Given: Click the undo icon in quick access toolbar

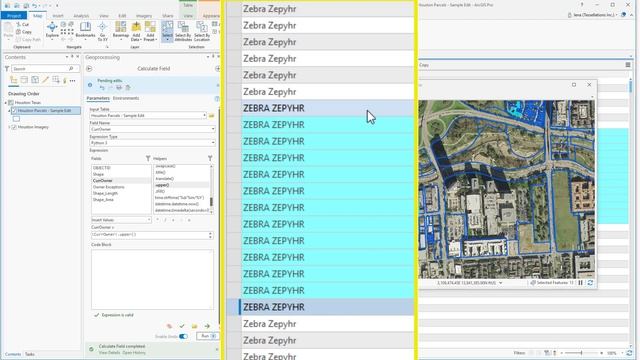Looking at the screenshot, I should tap(35, 5).
